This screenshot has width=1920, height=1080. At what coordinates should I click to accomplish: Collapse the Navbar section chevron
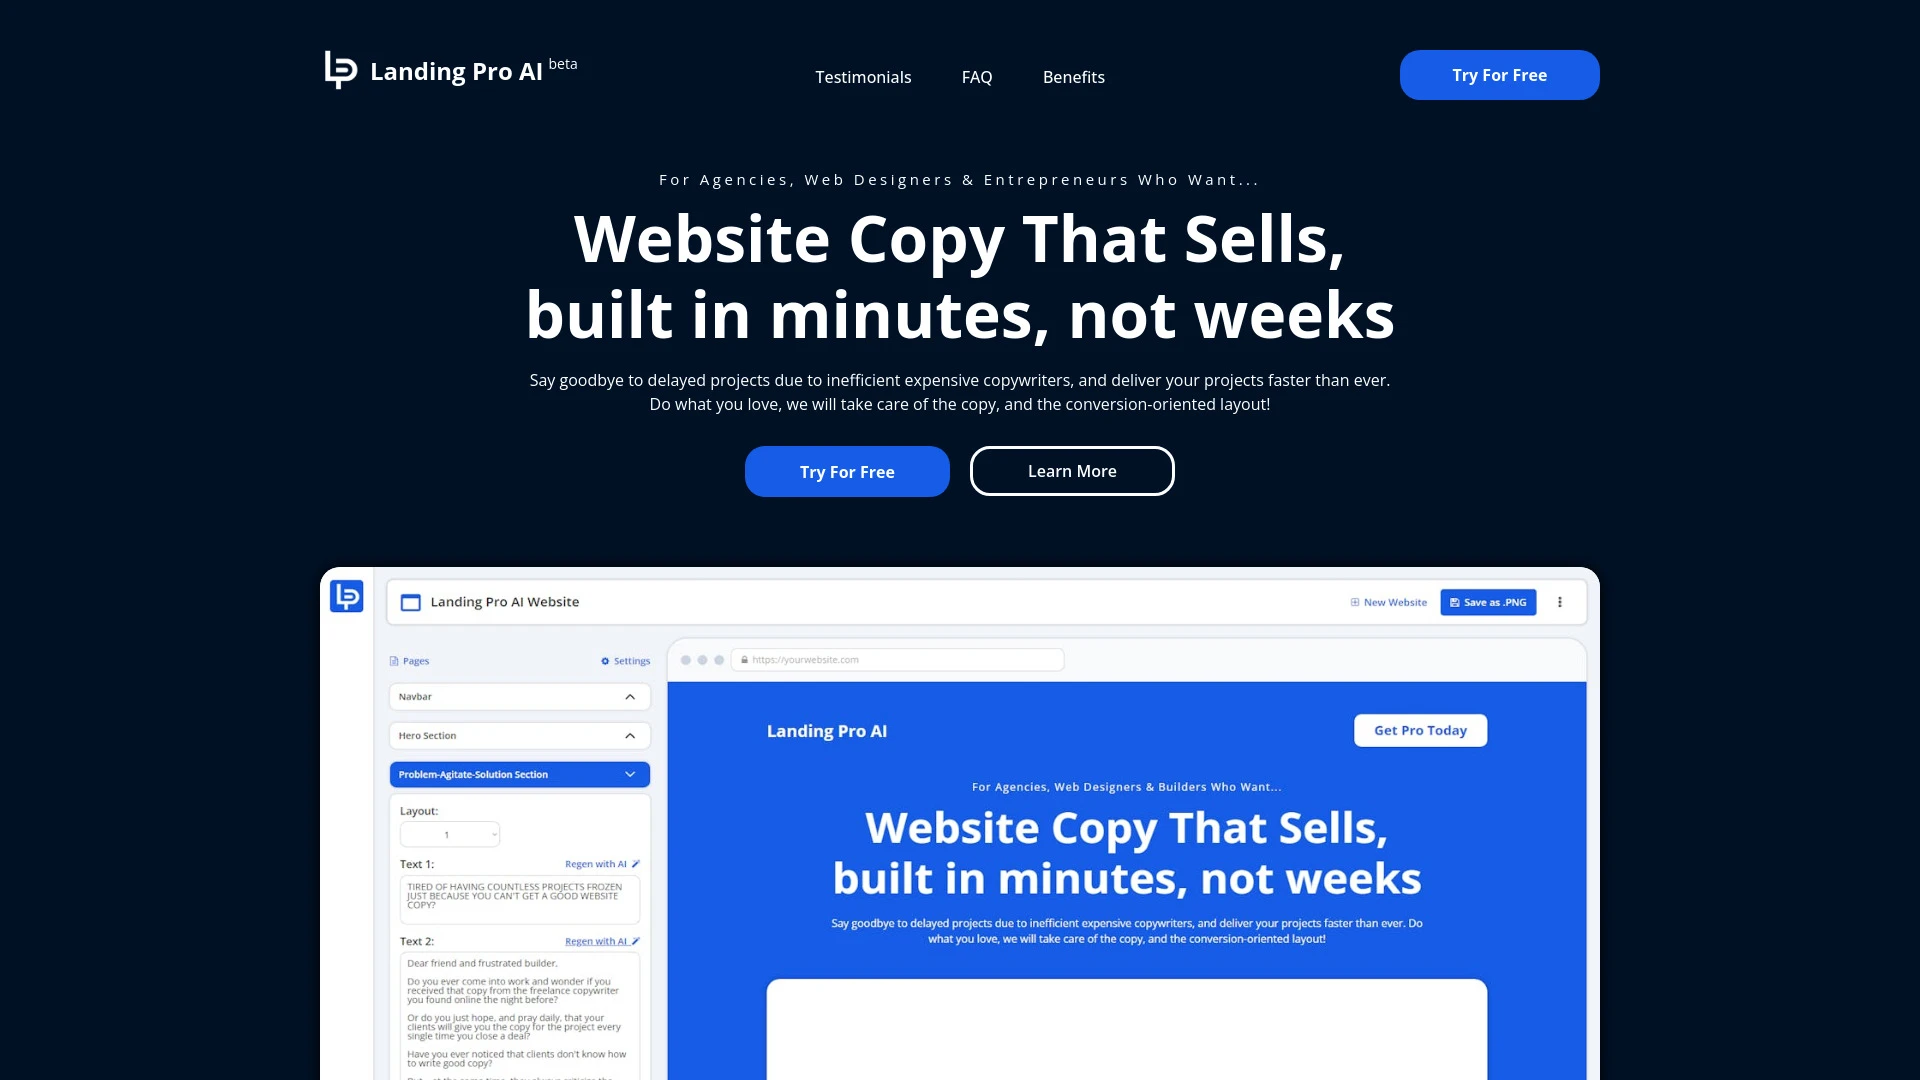pos(630,695)
